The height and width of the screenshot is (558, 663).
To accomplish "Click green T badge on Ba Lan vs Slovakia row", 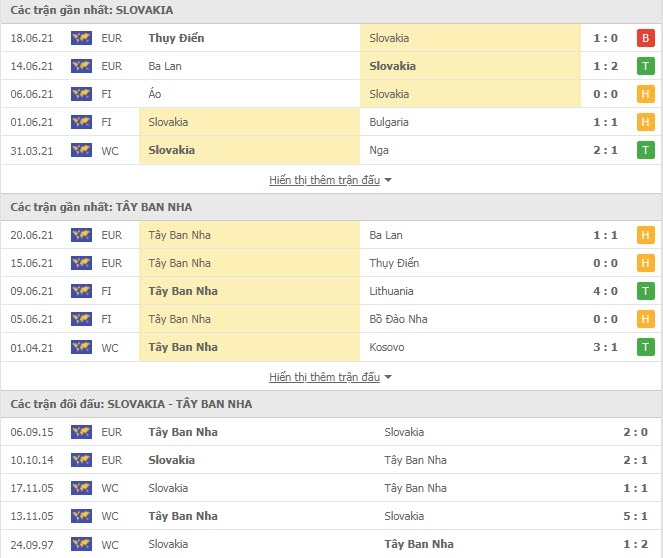I will pyautogui.click(x=645, y=66).
